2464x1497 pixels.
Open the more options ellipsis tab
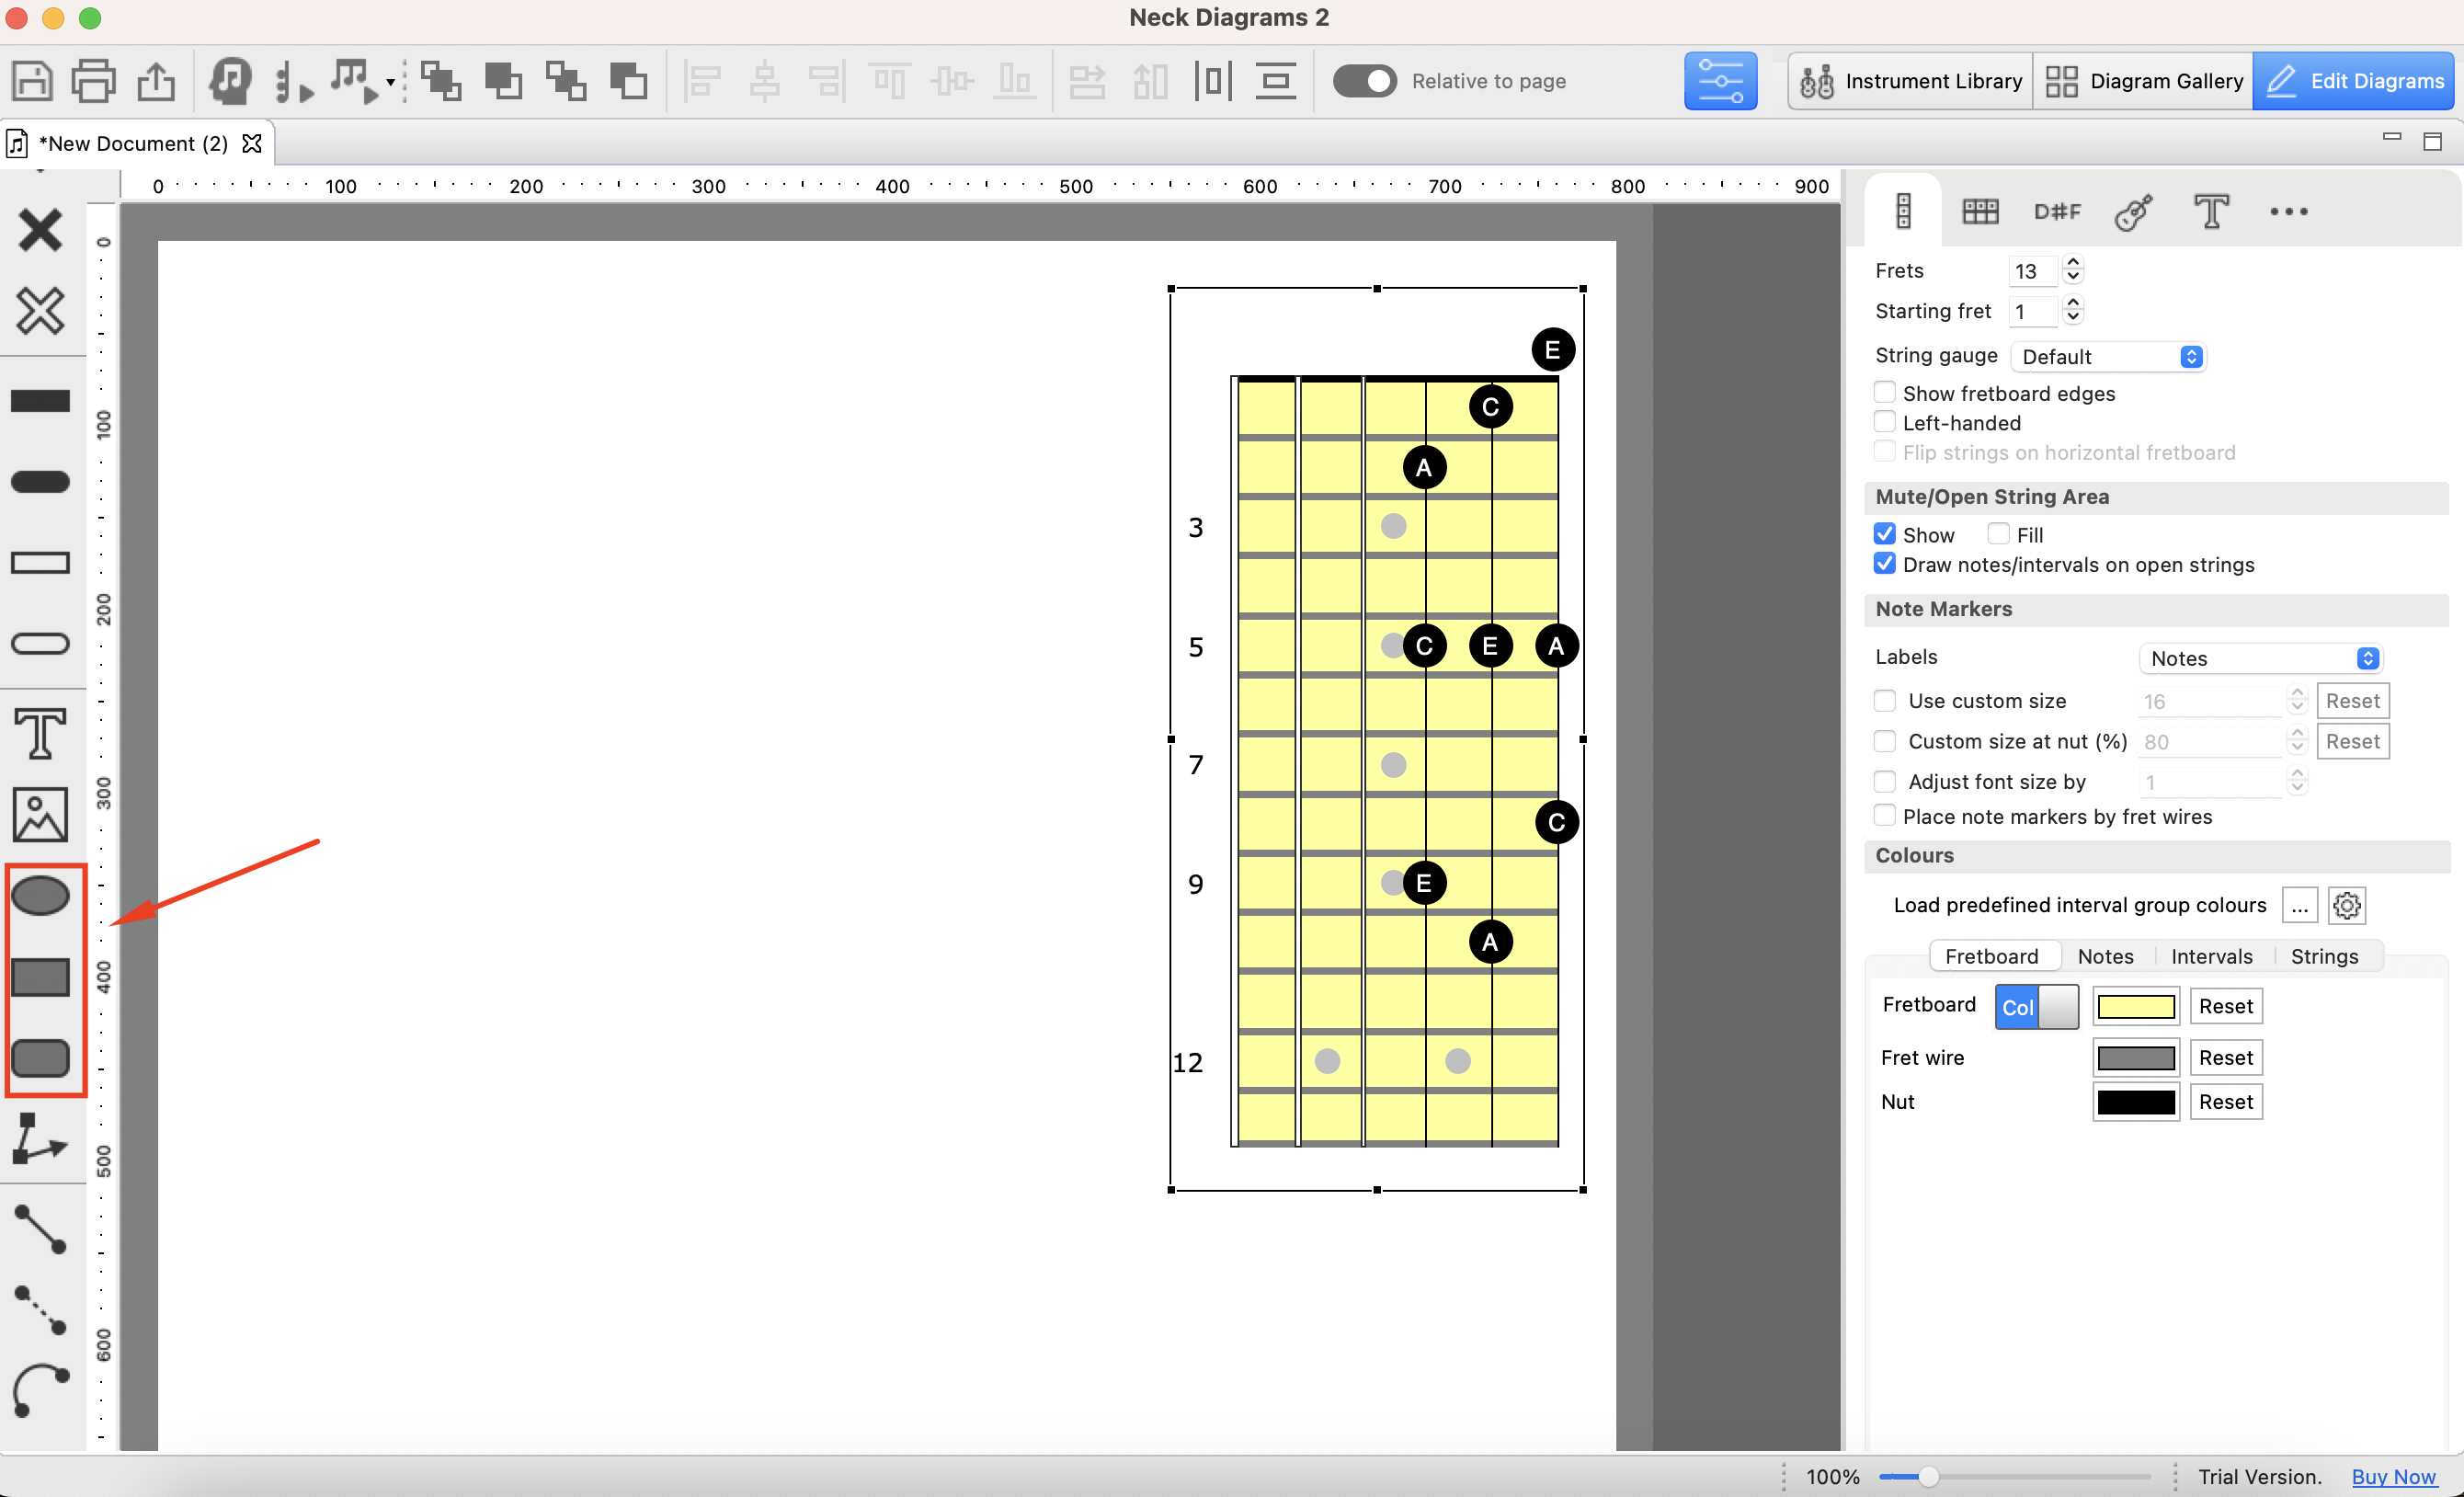pyautogui.click(x=2288, y=211)
